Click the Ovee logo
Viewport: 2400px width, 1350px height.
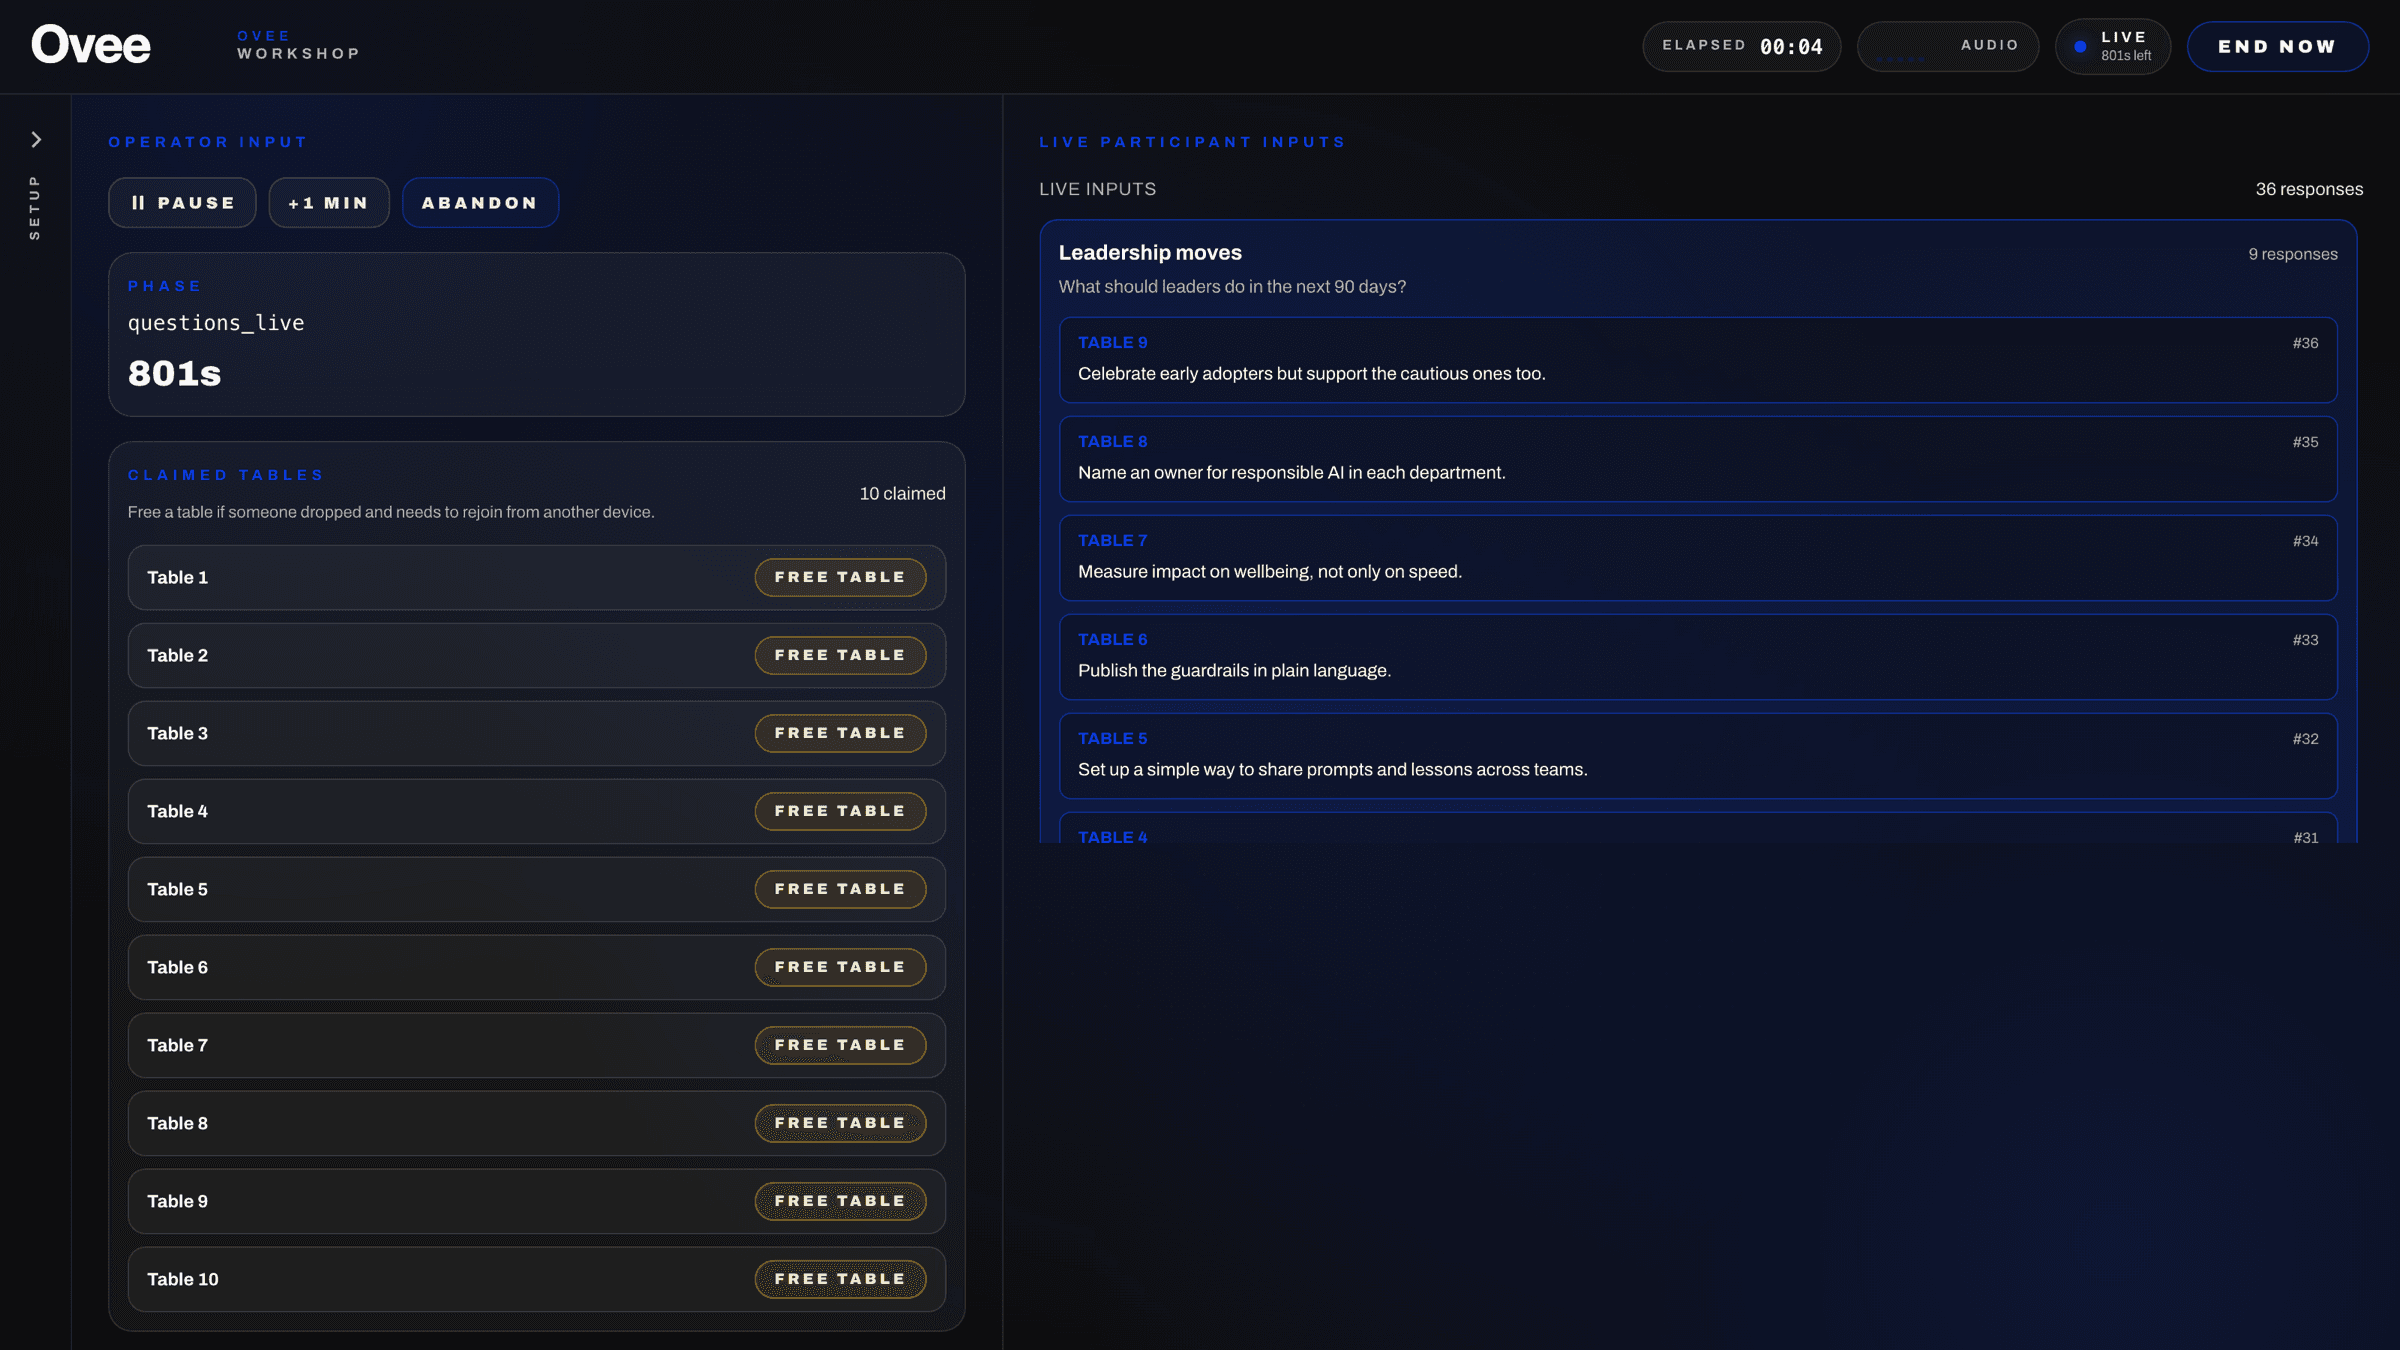pos(91,45)
